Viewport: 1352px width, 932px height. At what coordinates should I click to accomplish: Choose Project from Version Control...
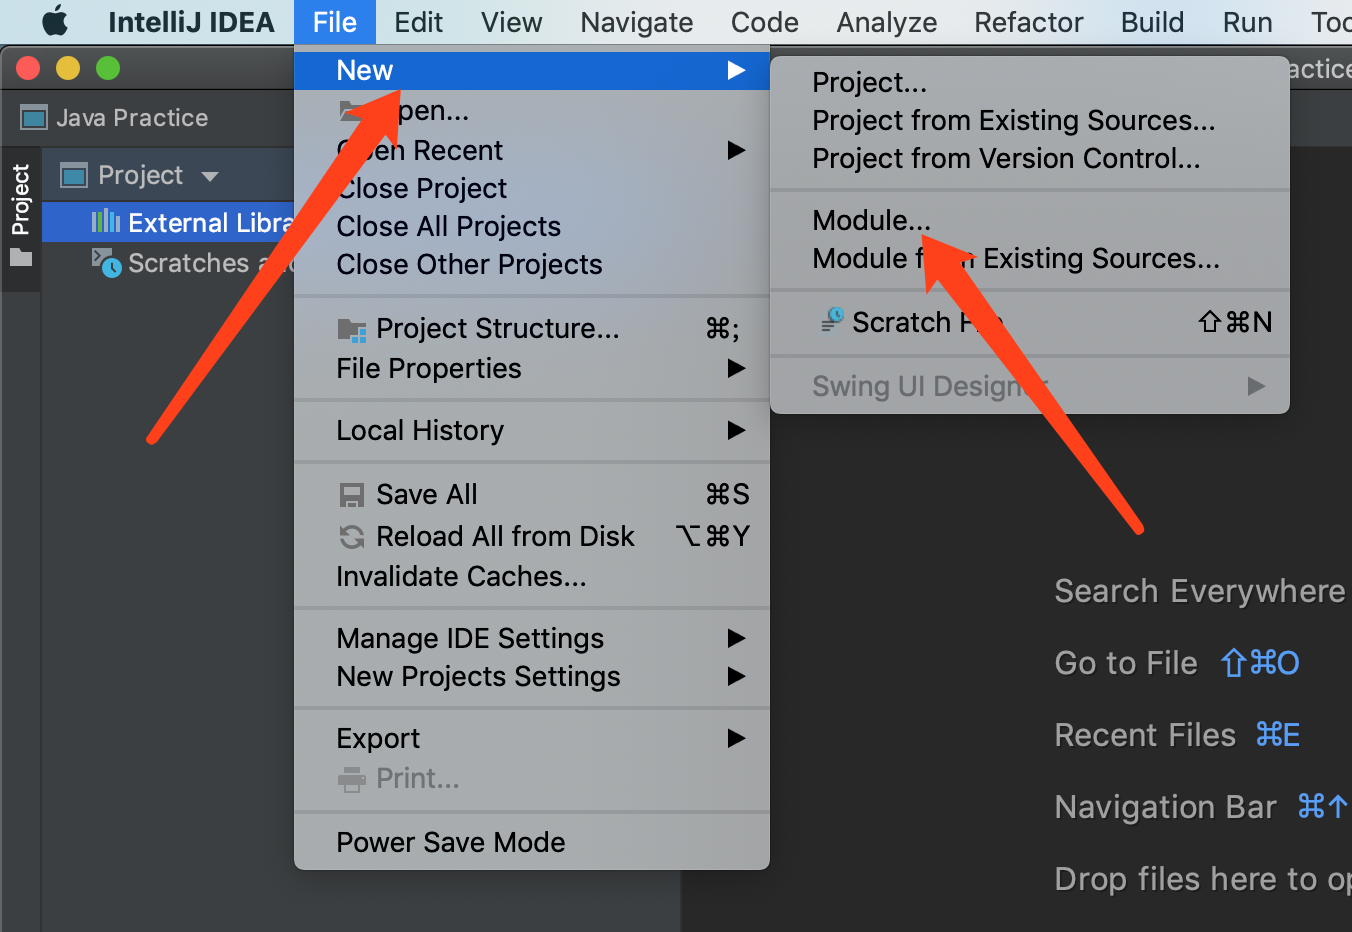click(x=1005, y=158)
